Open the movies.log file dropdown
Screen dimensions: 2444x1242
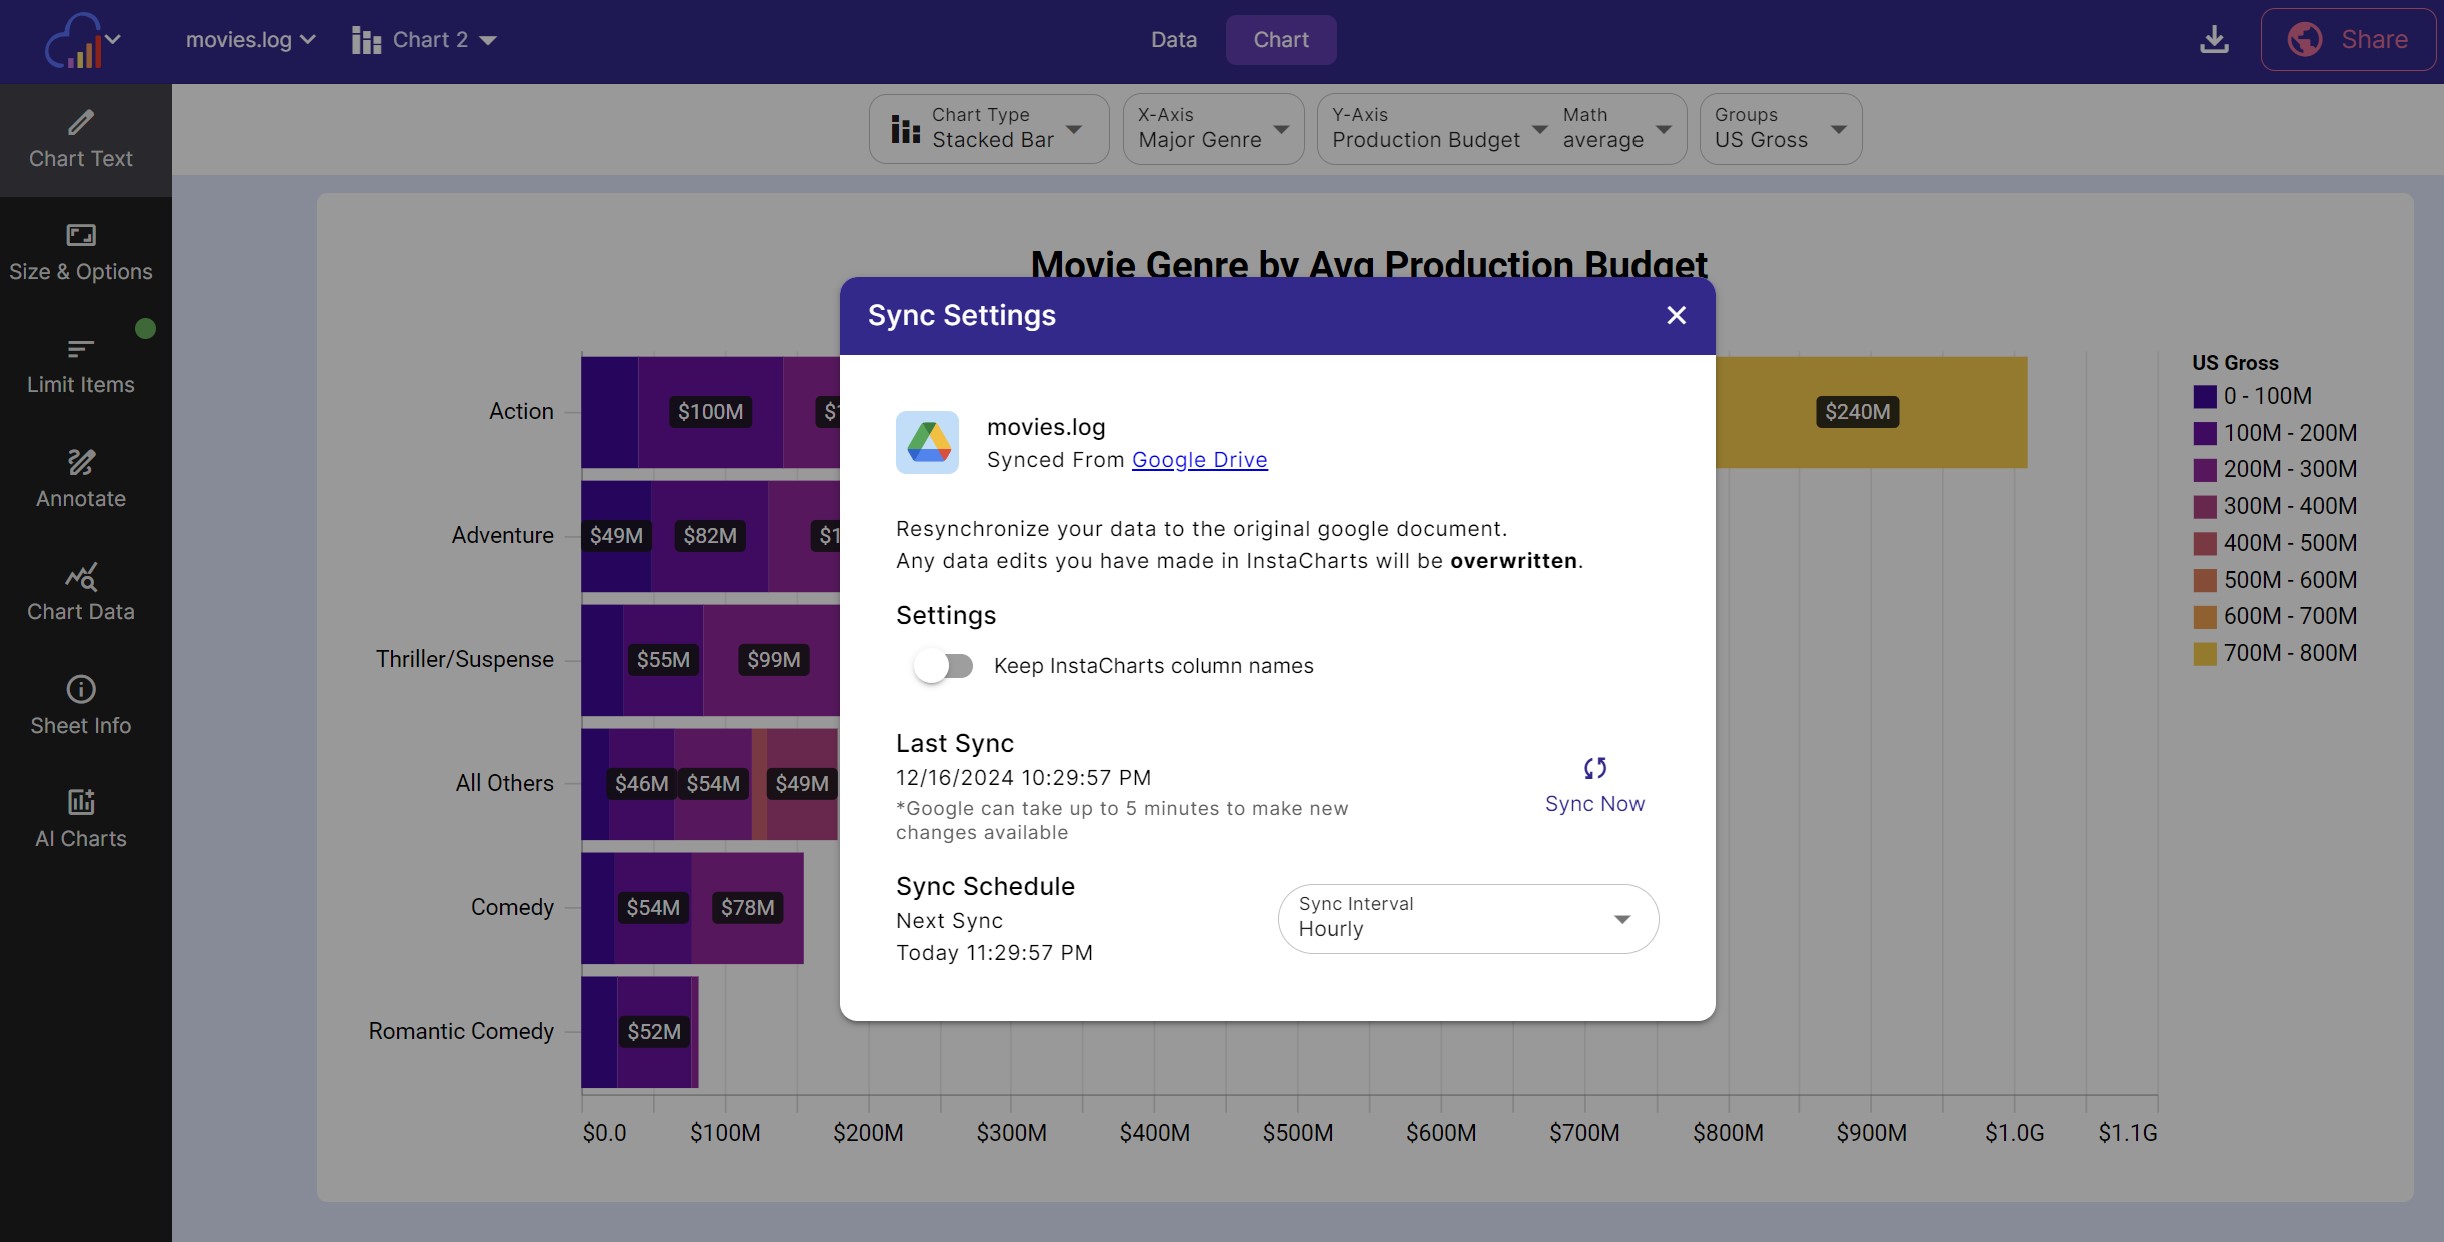click(251, 40)
